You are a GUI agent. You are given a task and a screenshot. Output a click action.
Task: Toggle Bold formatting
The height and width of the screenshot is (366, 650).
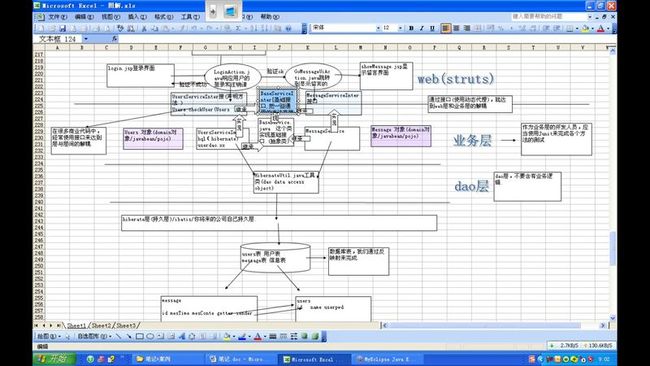click(411, 28)
